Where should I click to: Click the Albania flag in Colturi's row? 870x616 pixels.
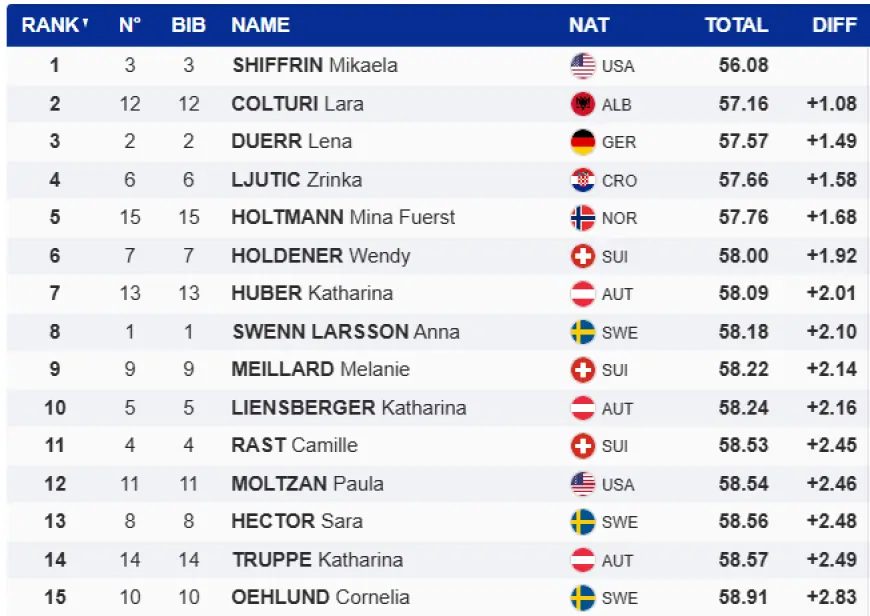tap(582, 104)
